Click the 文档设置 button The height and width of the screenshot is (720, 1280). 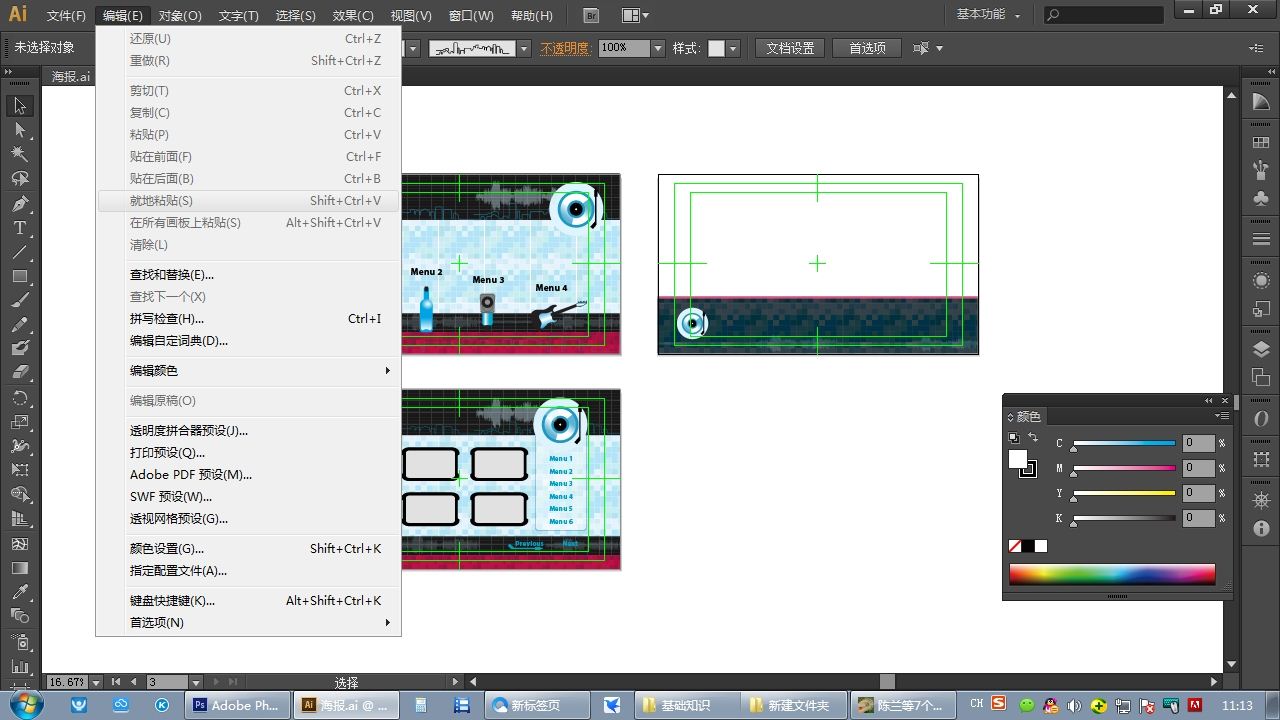point(790,48)
